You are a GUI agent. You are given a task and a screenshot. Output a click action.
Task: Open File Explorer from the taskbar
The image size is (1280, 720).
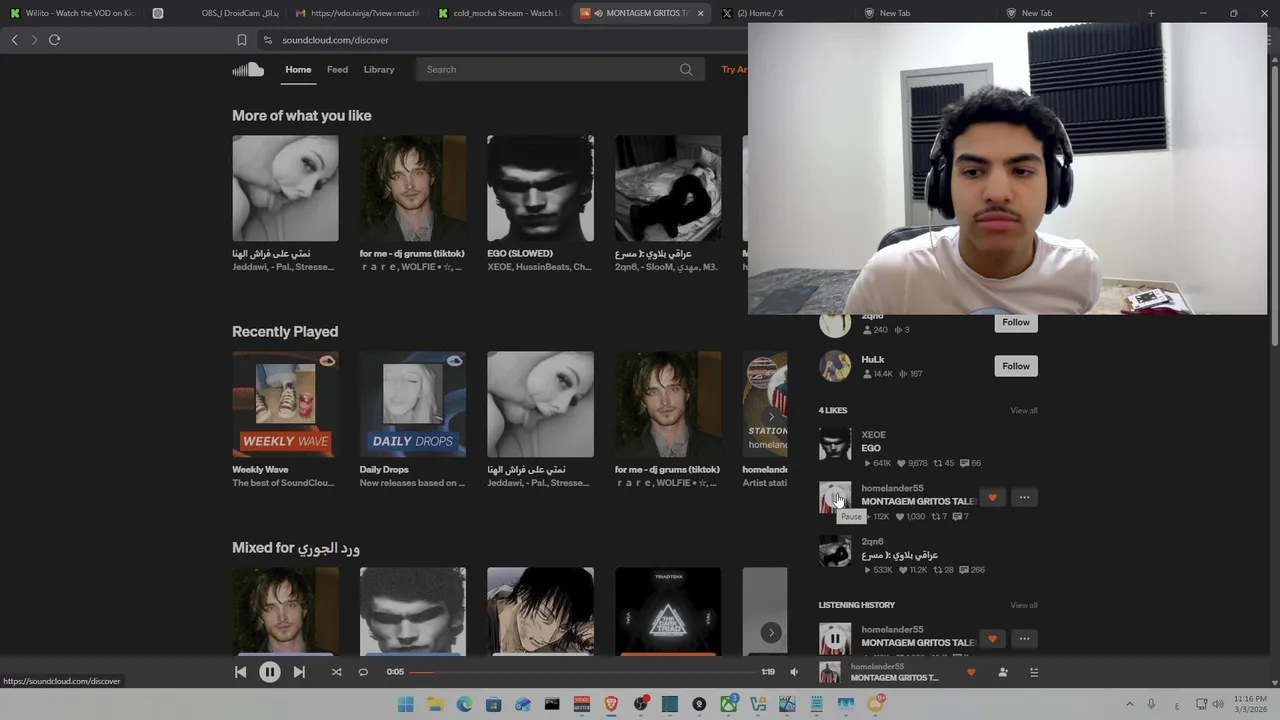point(435,704)
